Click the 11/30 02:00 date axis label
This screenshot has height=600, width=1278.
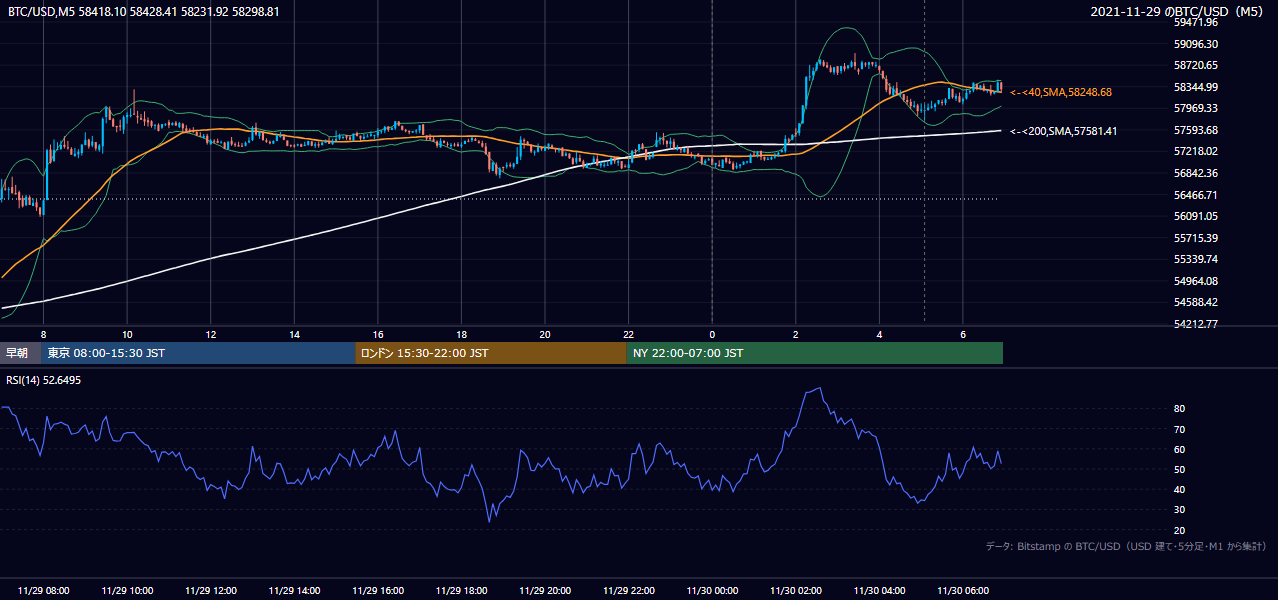796,591
